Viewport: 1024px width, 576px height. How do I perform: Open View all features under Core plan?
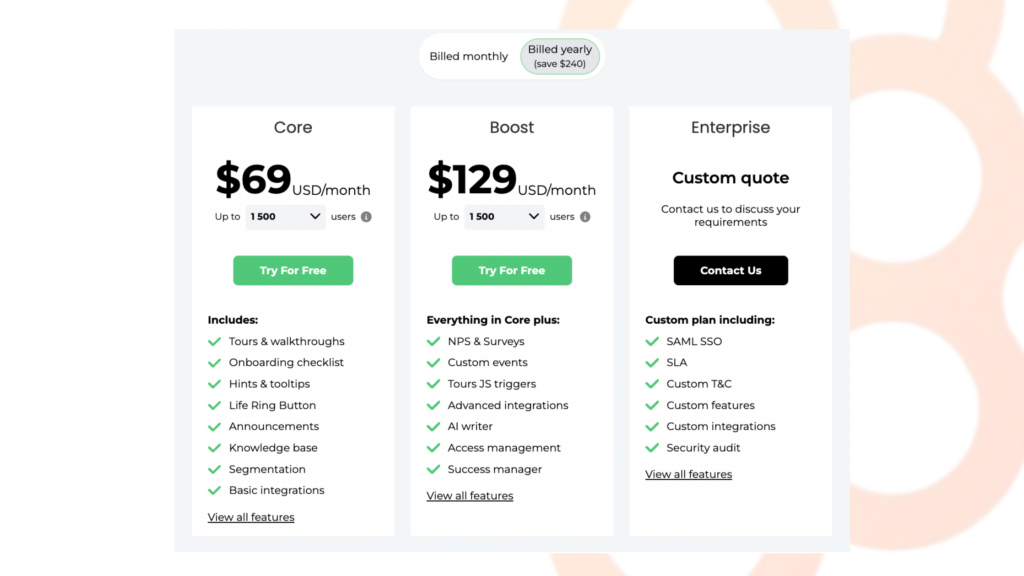tap(250, 517)
